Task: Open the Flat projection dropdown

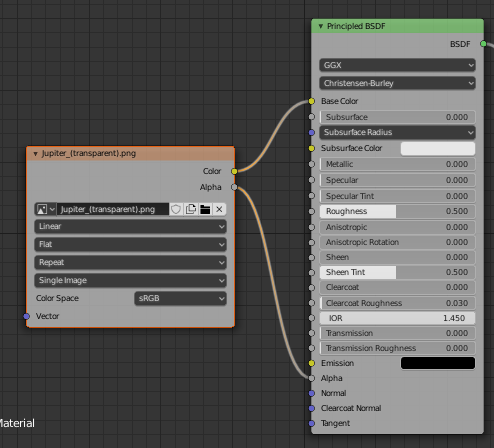Action: (x=130, y=244)
